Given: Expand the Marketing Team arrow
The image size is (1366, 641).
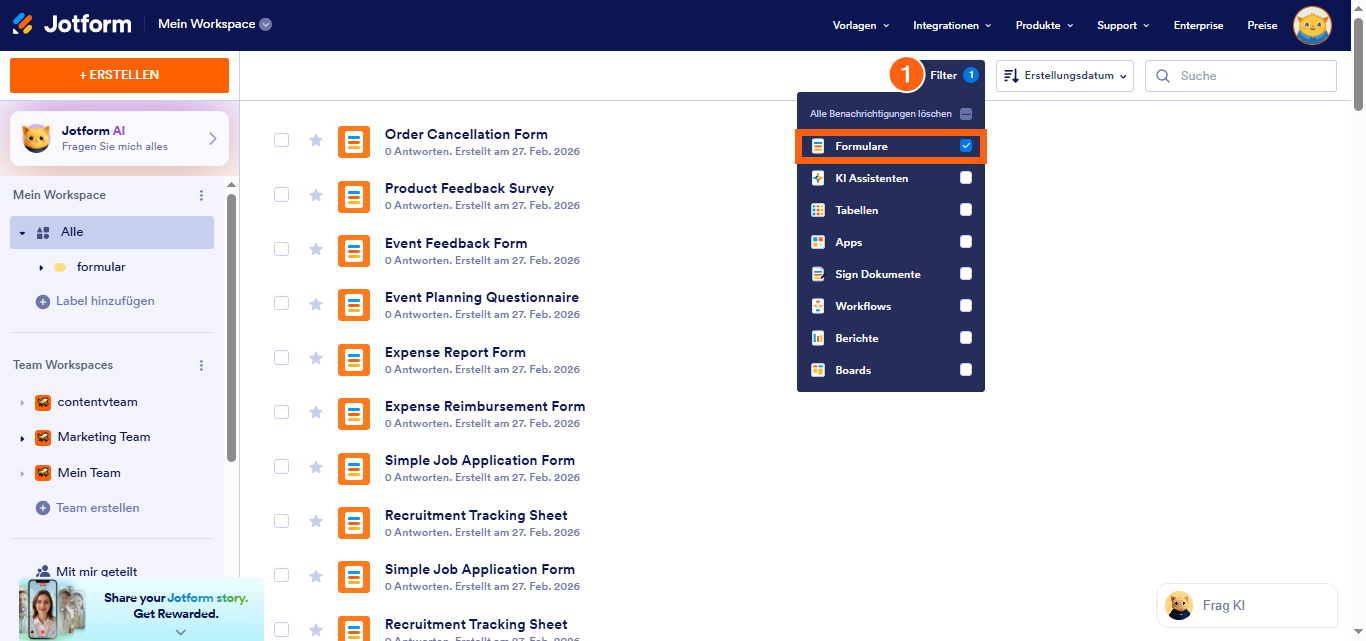Looking at the screenshot, I should coord(22,438).
